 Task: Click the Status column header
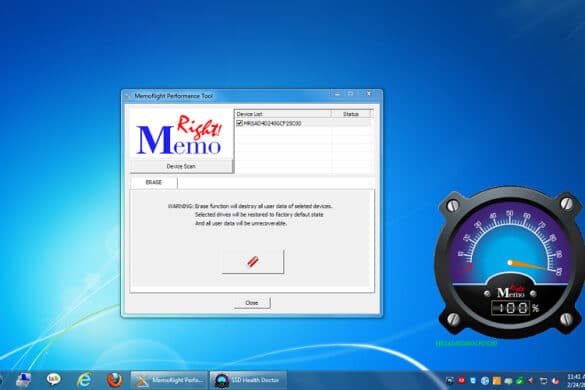click(x=351, y=114)
